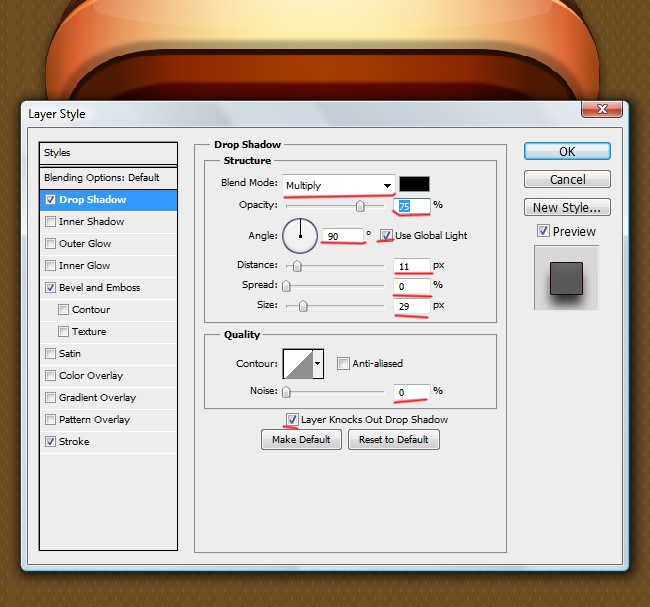
Task: Click the angle dial control
Action: click(299, 236)
